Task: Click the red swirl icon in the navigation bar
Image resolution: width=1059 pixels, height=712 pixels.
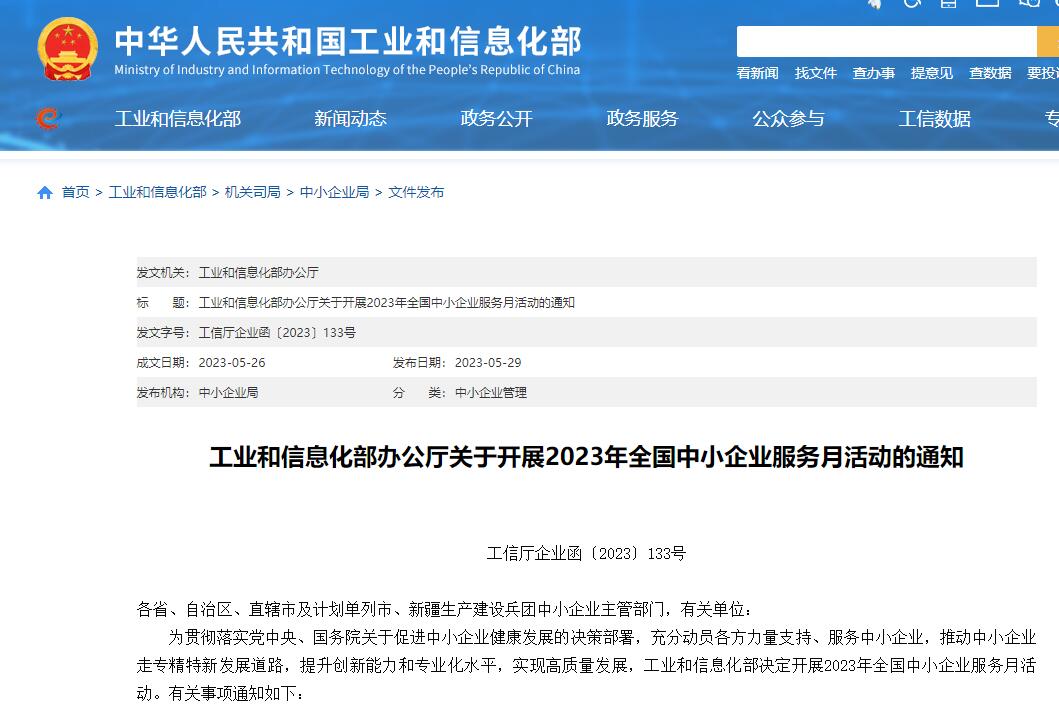Action: (x=48, y=118)
